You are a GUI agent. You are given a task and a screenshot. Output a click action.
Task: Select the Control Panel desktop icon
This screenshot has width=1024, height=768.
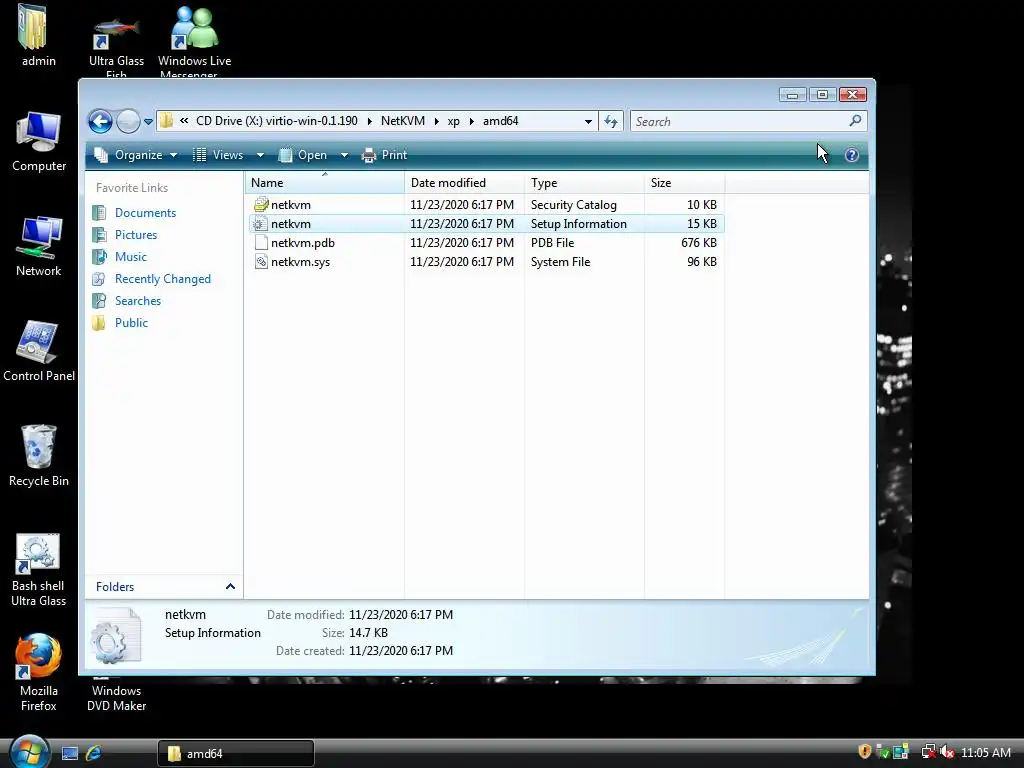click(39, 351)
